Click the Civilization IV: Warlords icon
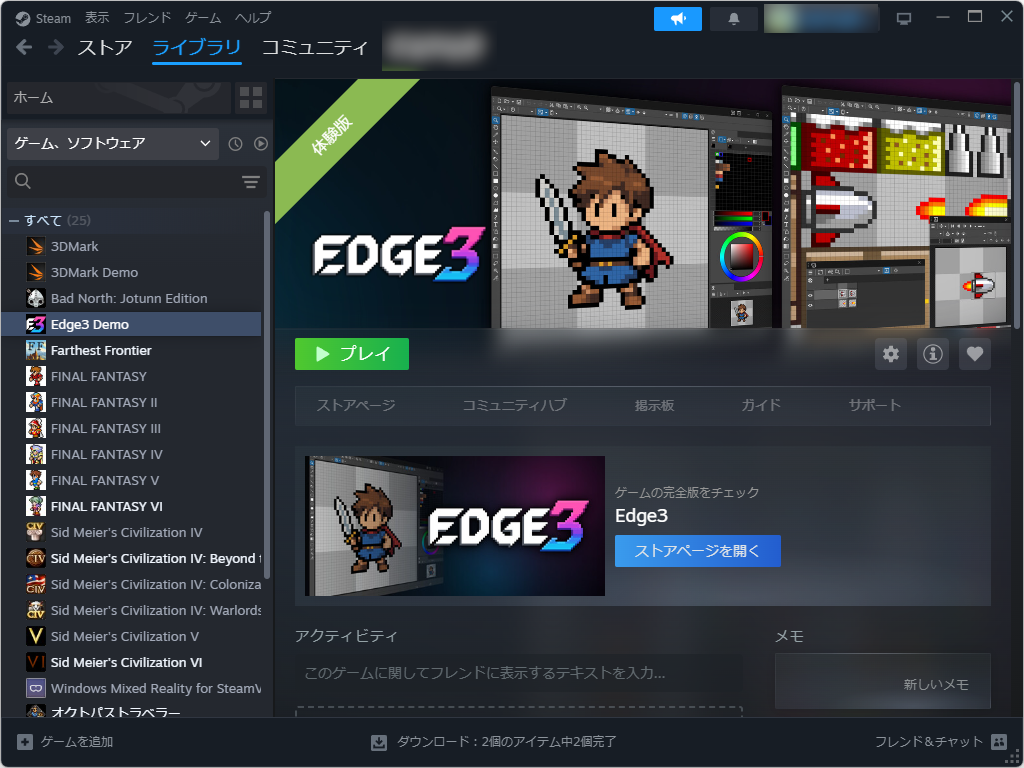Image resolution: width=1024 pixels, height=768 pixels. (x=35, y=610)
